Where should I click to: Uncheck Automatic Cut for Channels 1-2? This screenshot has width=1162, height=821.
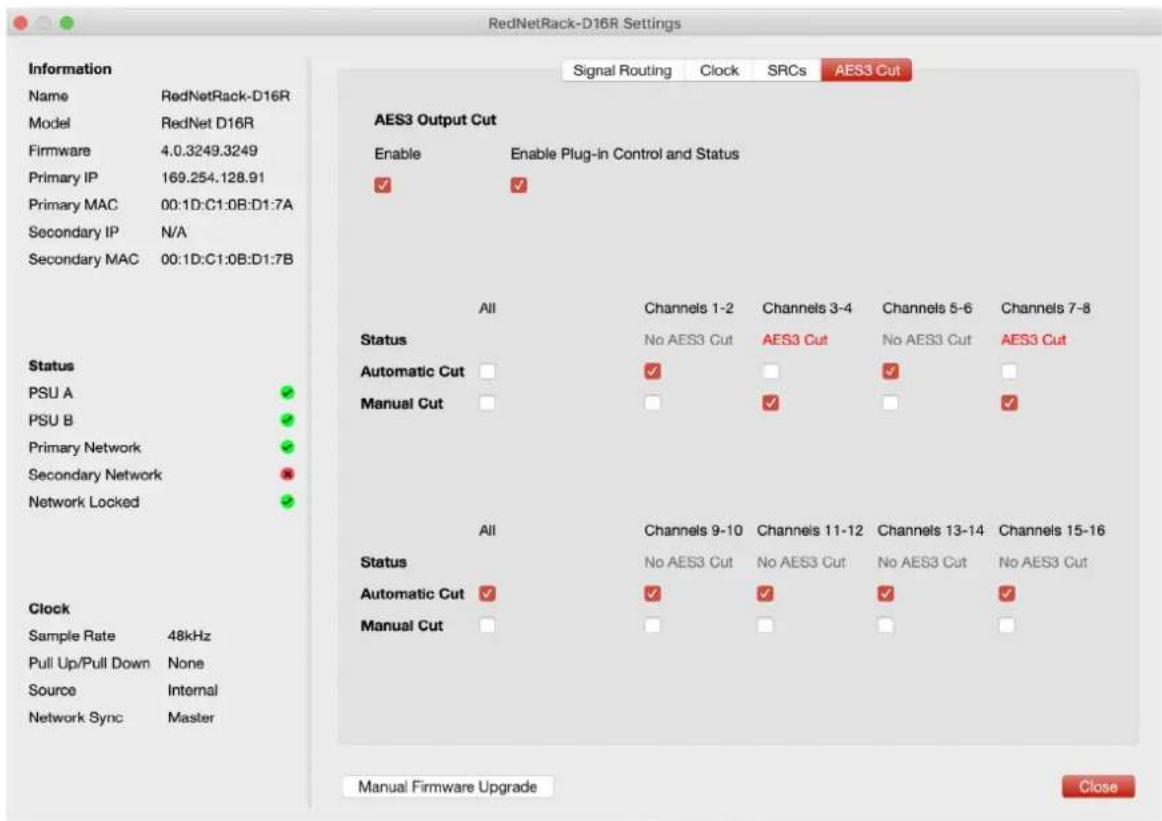coord(652,371)
